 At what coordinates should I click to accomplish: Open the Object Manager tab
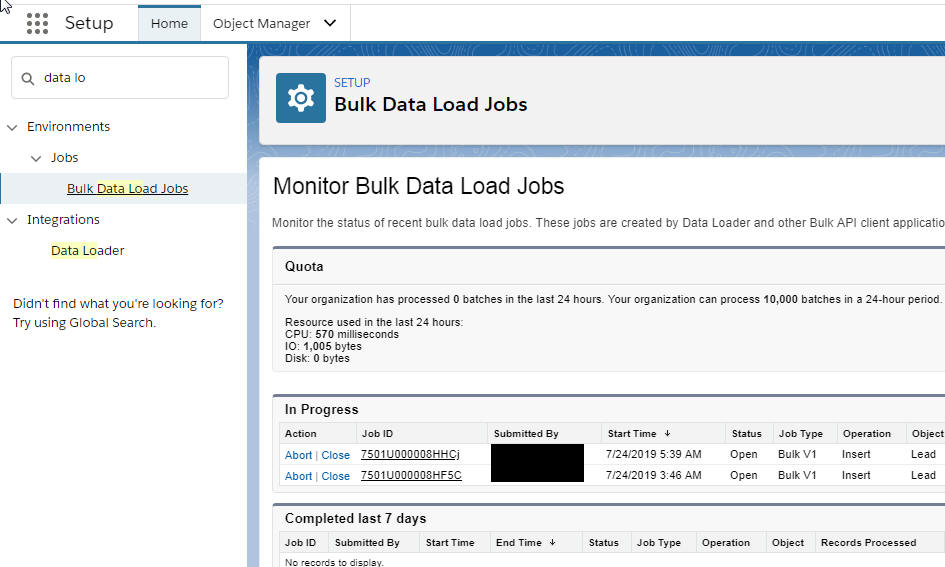[x=262, y=23]
